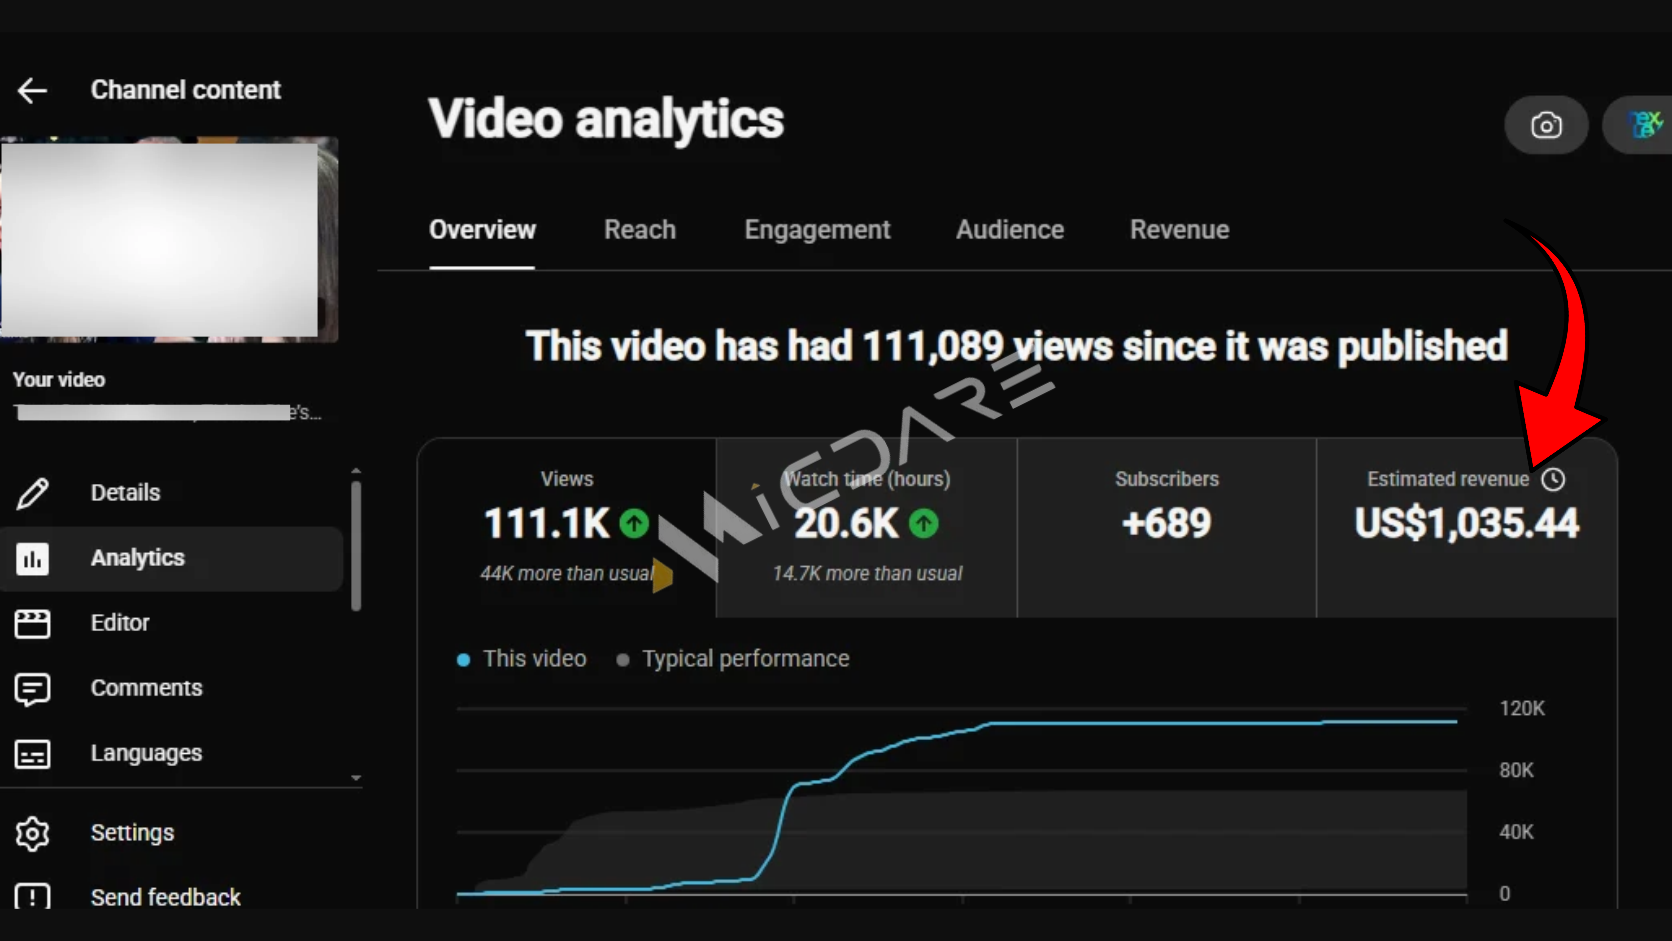Switch to the Reach tab
Viewport: 1672px width, 941px height.
coord(640,230)
